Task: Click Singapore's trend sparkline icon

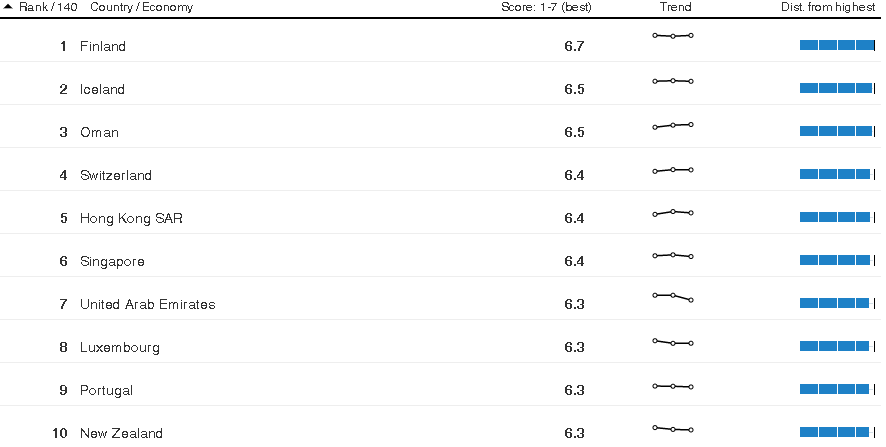Action: click(x=672, y=255)
